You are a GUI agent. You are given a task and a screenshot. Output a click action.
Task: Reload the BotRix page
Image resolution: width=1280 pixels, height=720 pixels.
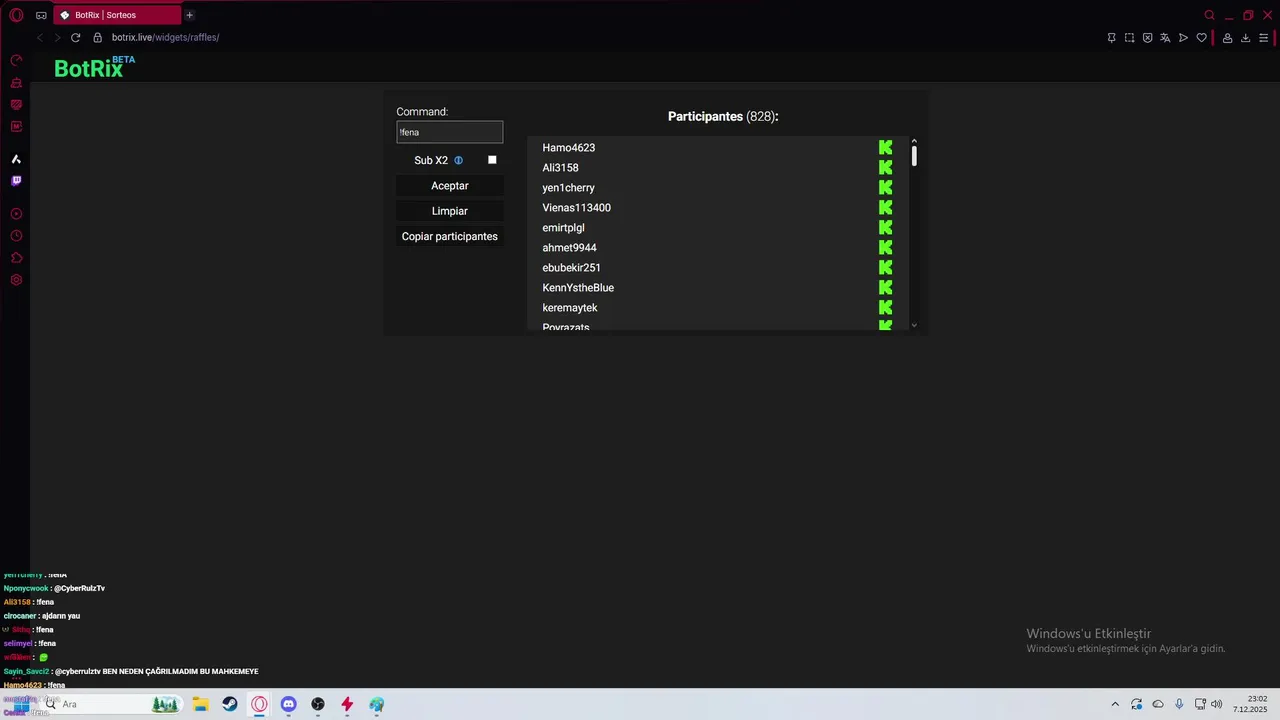(x=75, y=37)
